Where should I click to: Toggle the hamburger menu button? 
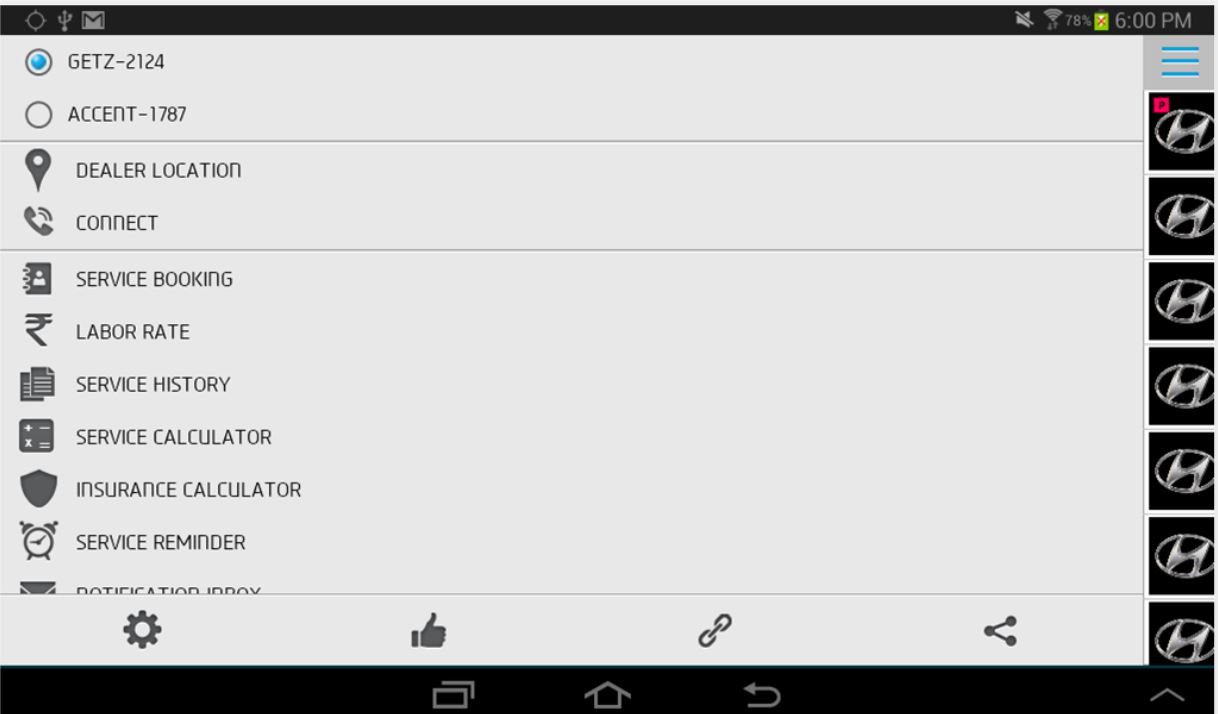[1180, 62]
